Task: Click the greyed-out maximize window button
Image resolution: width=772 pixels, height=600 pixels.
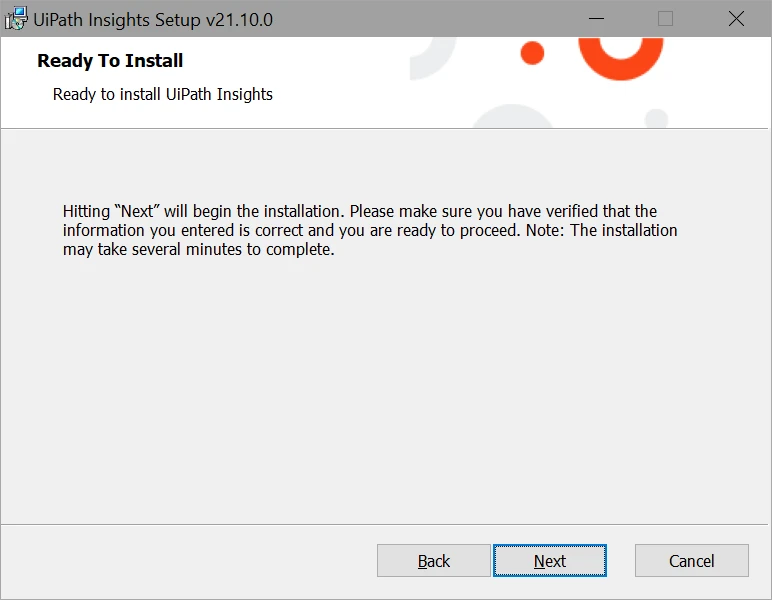Action: tap(665, 19)
